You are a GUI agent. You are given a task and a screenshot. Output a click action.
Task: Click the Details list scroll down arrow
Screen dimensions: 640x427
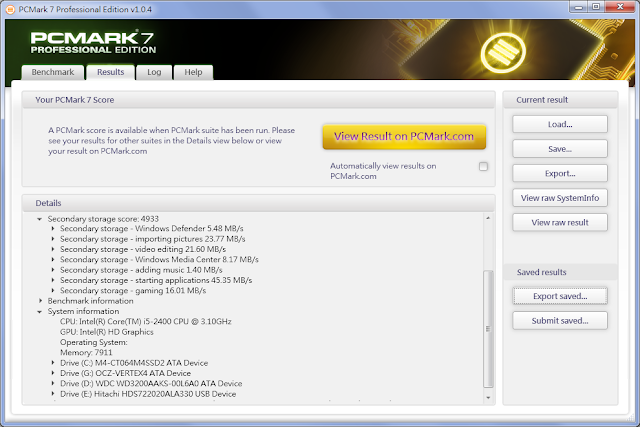[x=488, y=398]
